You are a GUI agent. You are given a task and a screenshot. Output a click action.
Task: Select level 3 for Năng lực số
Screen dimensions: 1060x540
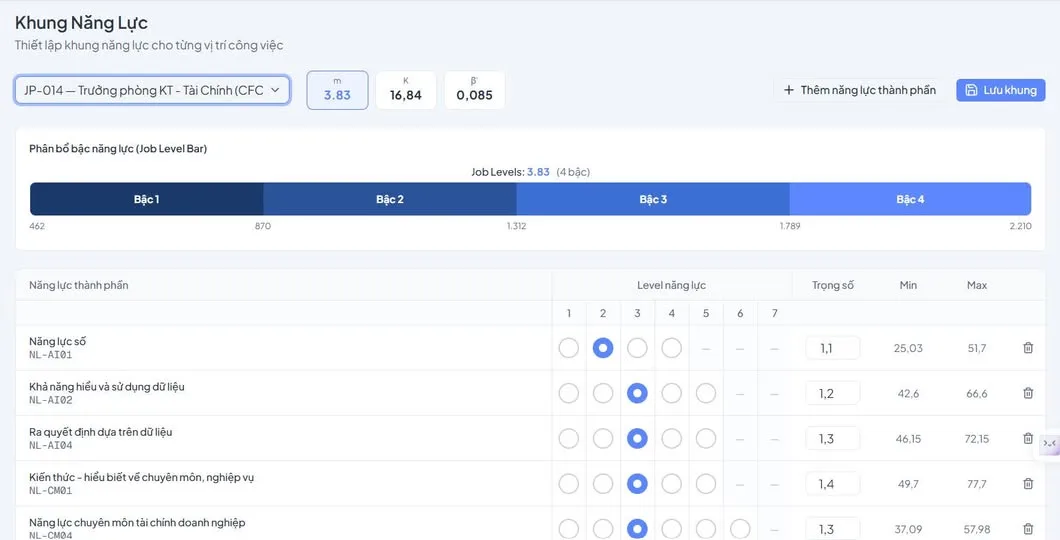[637, 347]
